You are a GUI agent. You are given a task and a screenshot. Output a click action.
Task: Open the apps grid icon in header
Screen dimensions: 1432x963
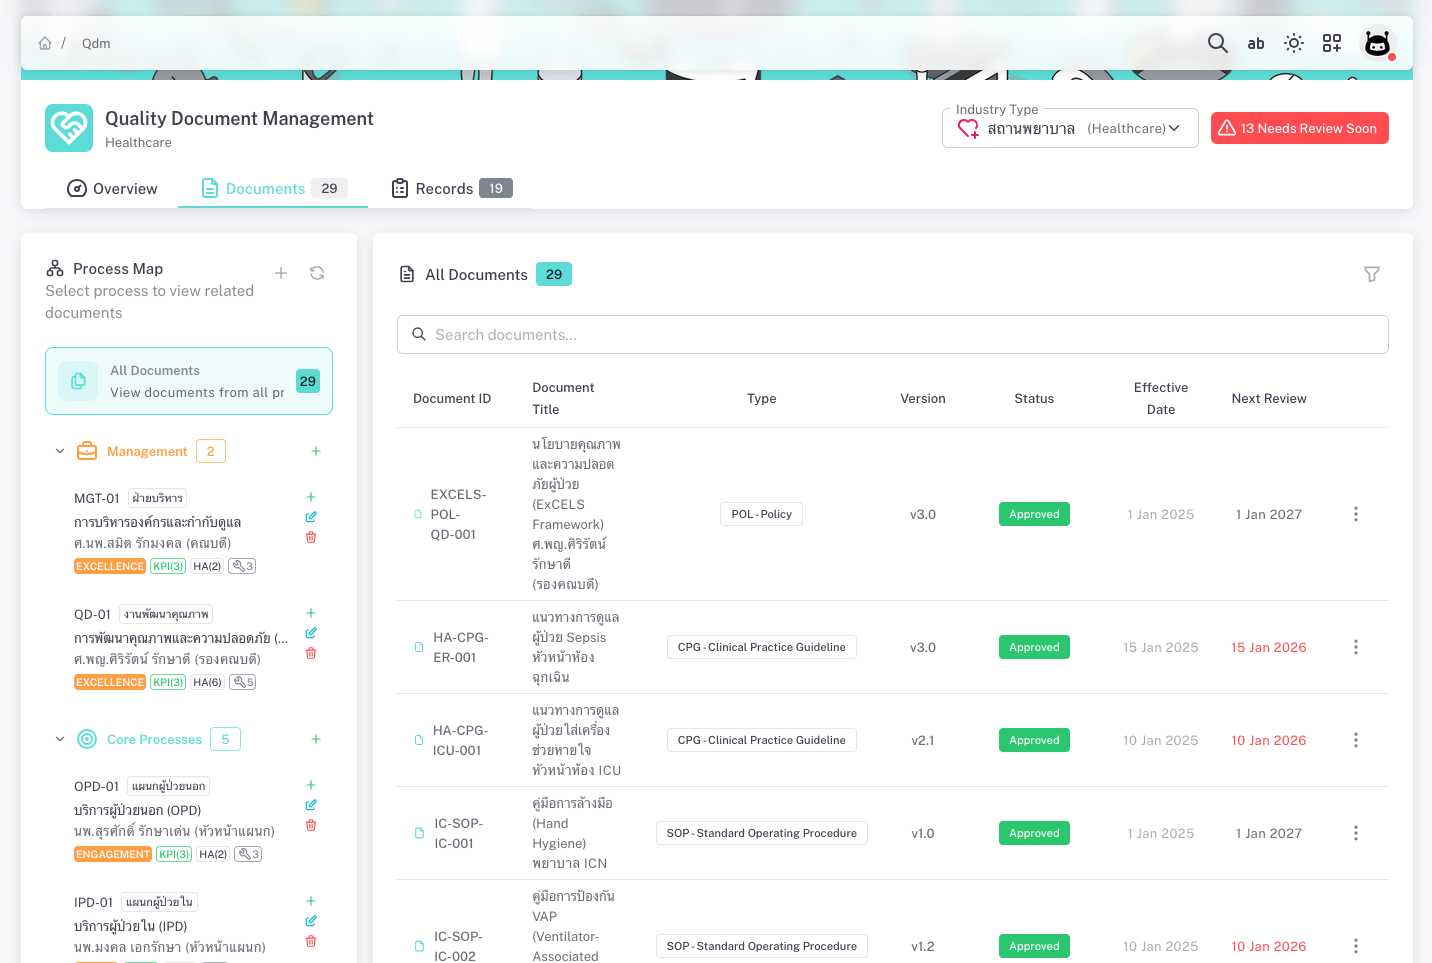tap(1332, 43)
